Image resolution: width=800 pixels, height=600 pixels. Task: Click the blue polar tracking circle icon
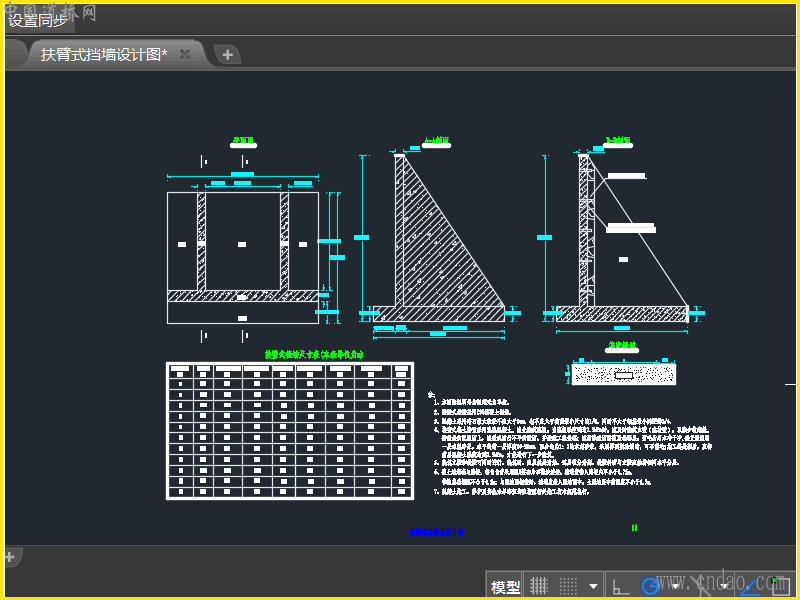[651, 586]
